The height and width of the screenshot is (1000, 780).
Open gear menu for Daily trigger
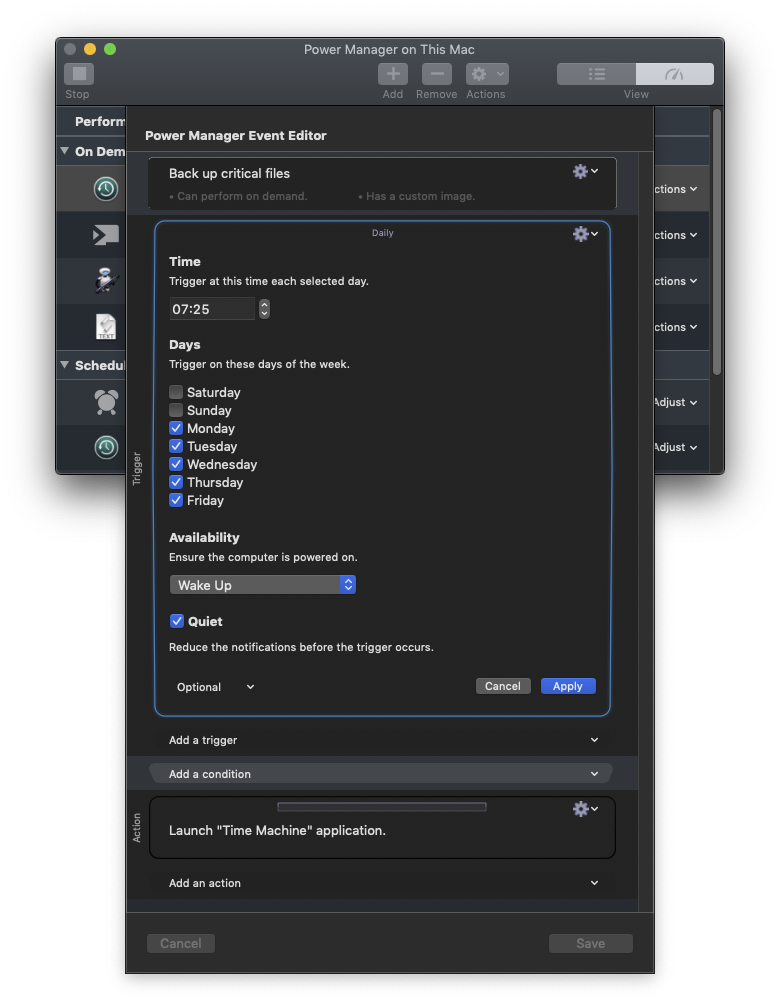click(x=585, y=234)
